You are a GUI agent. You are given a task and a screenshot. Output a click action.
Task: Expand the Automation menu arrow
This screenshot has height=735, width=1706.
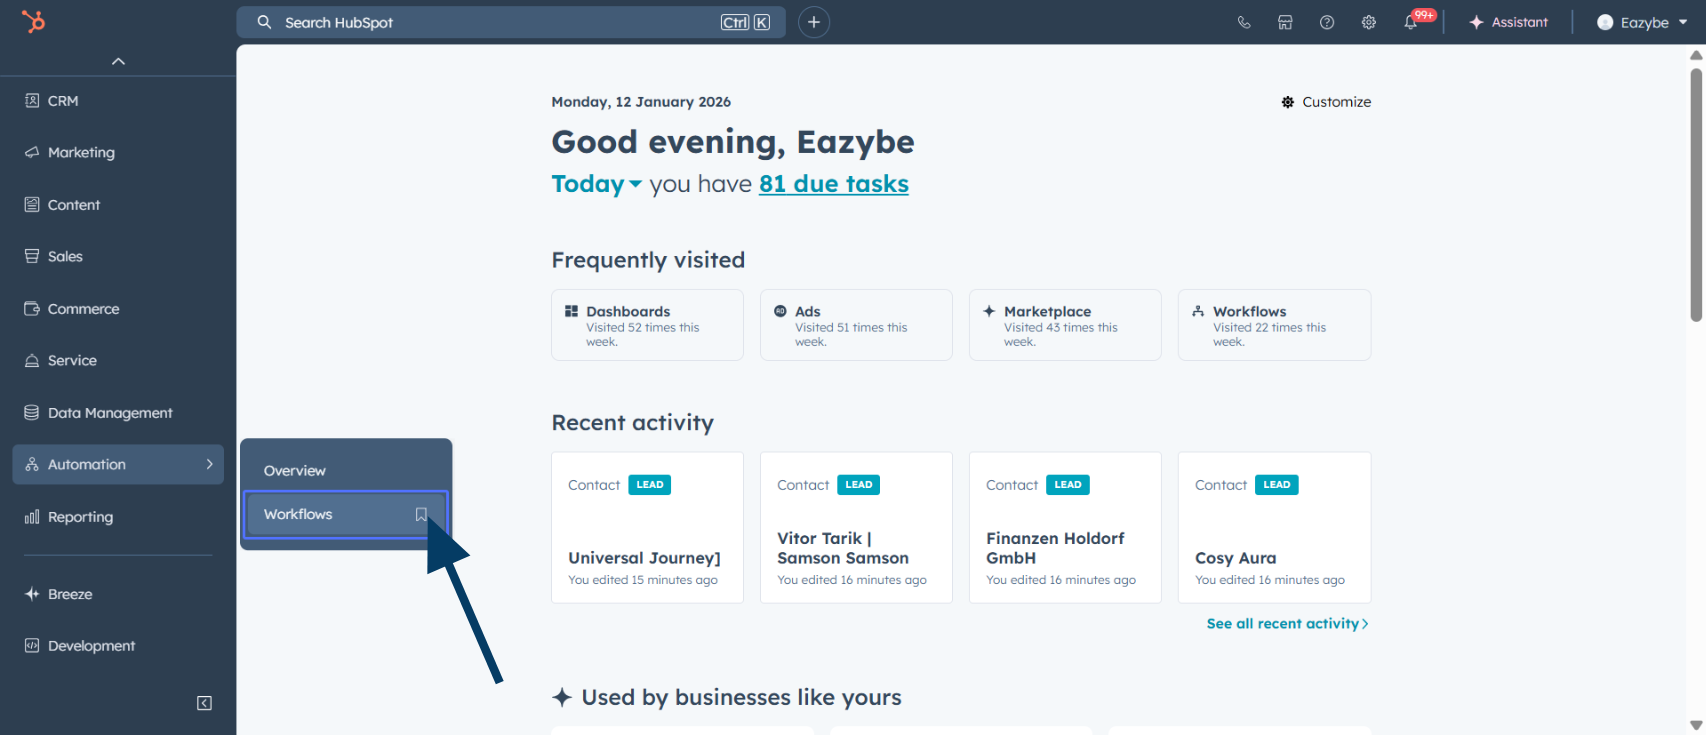pos(209,465)
